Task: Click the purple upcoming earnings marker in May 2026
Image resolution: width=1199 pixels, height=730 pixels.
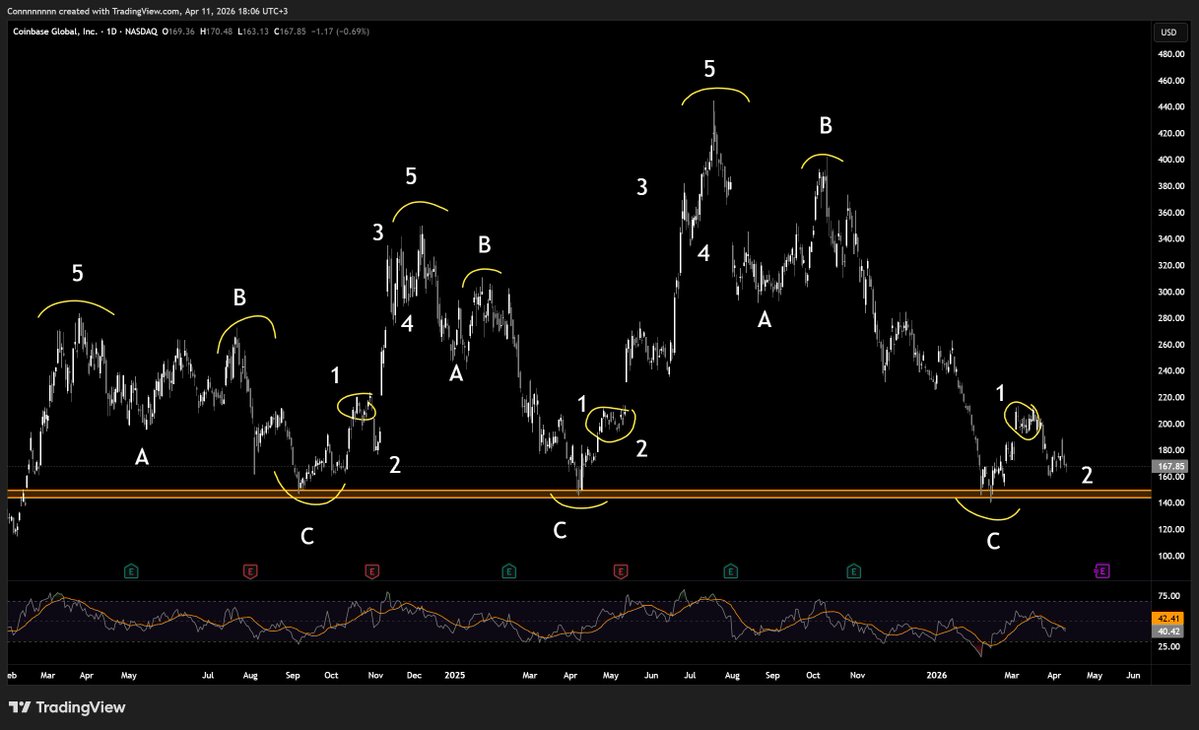Action: (1102, 571)
